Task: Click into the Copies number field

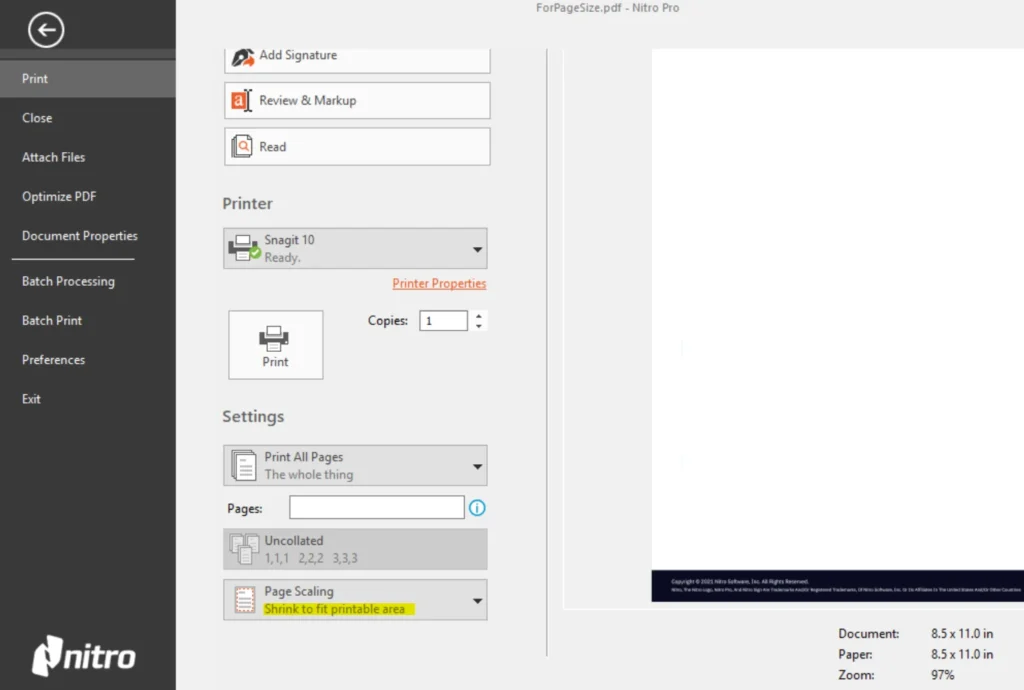Action: pos(443,321)
